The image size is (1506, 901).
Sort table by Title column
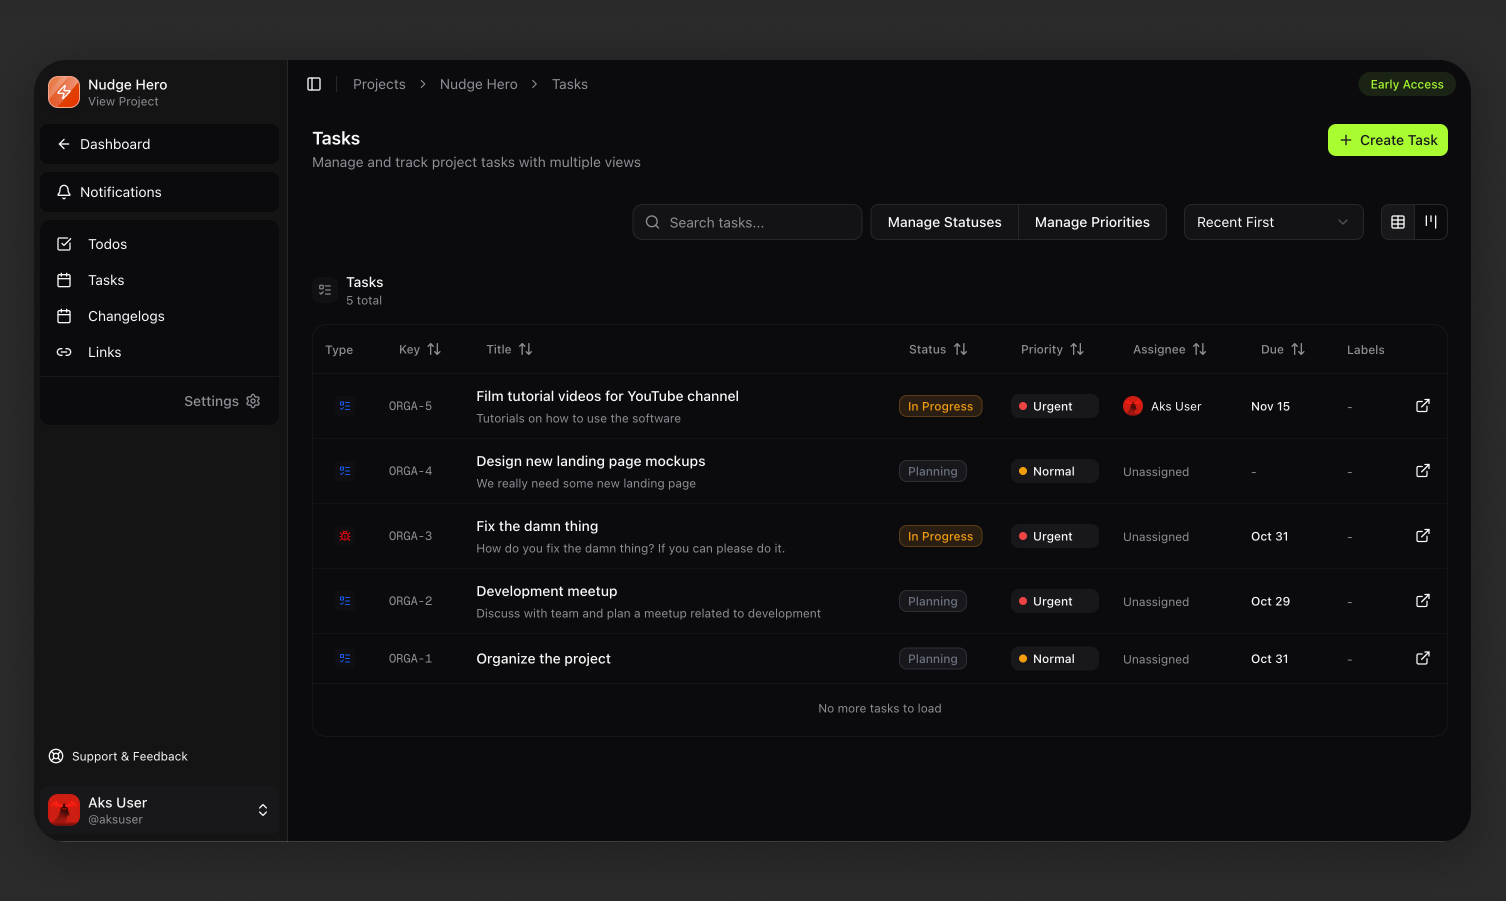(x=509, y=349)
